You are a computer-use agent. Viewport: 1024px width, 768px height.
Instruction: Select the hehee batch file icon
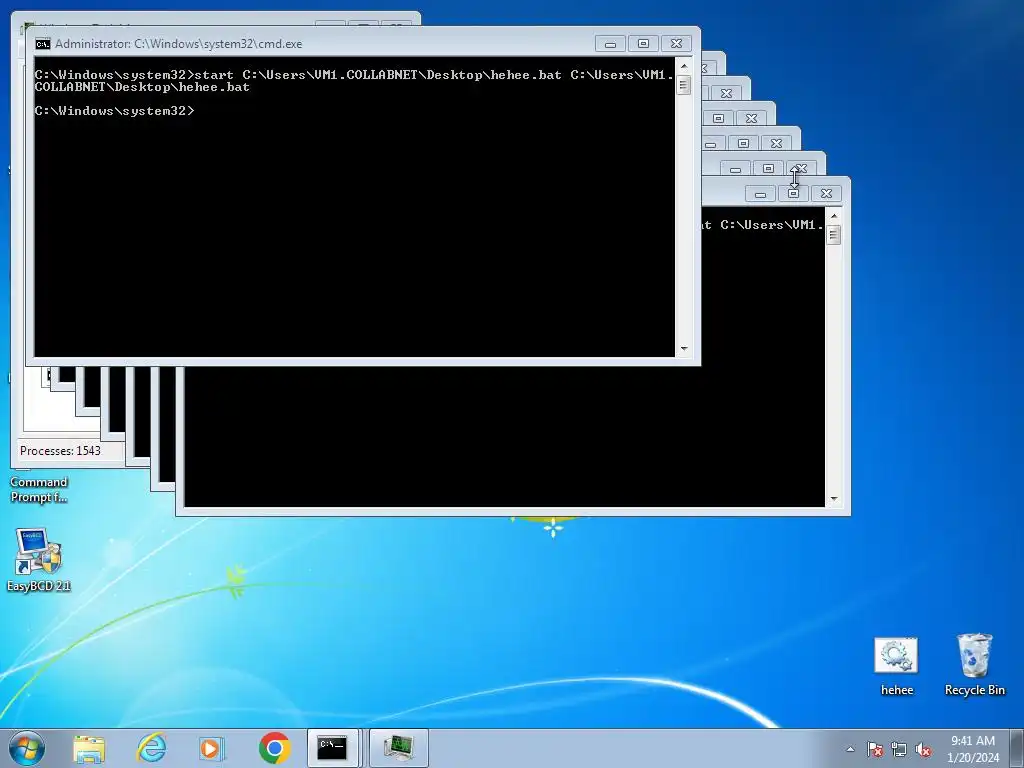pyautogui.click(x=897, y=666)
